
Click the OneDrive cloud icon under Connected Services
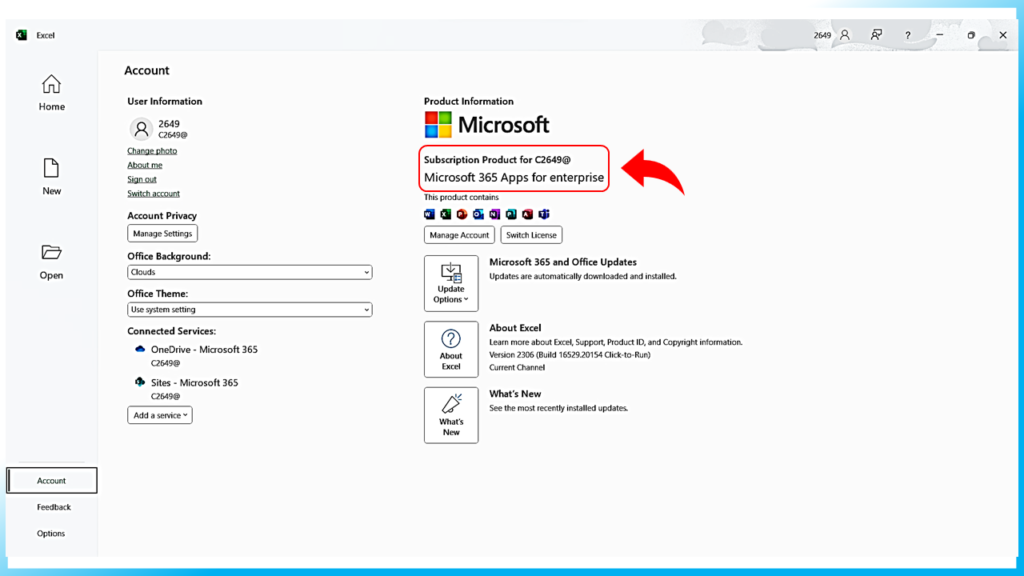(x=140, y=349)
